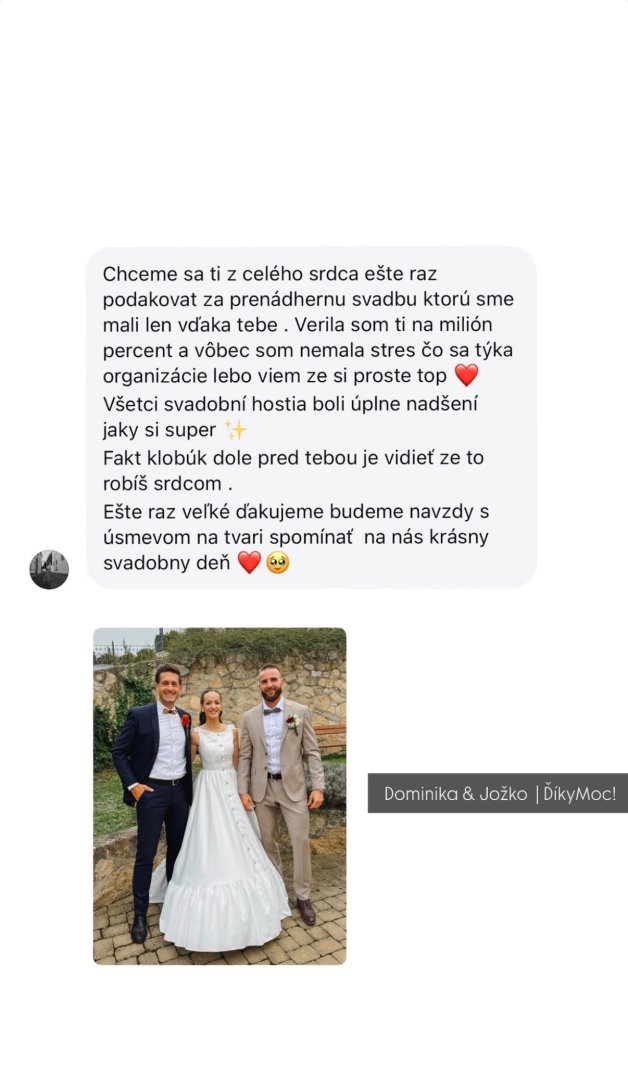Click the red heart emoji after "svadobny deň"

pos(249,562)
